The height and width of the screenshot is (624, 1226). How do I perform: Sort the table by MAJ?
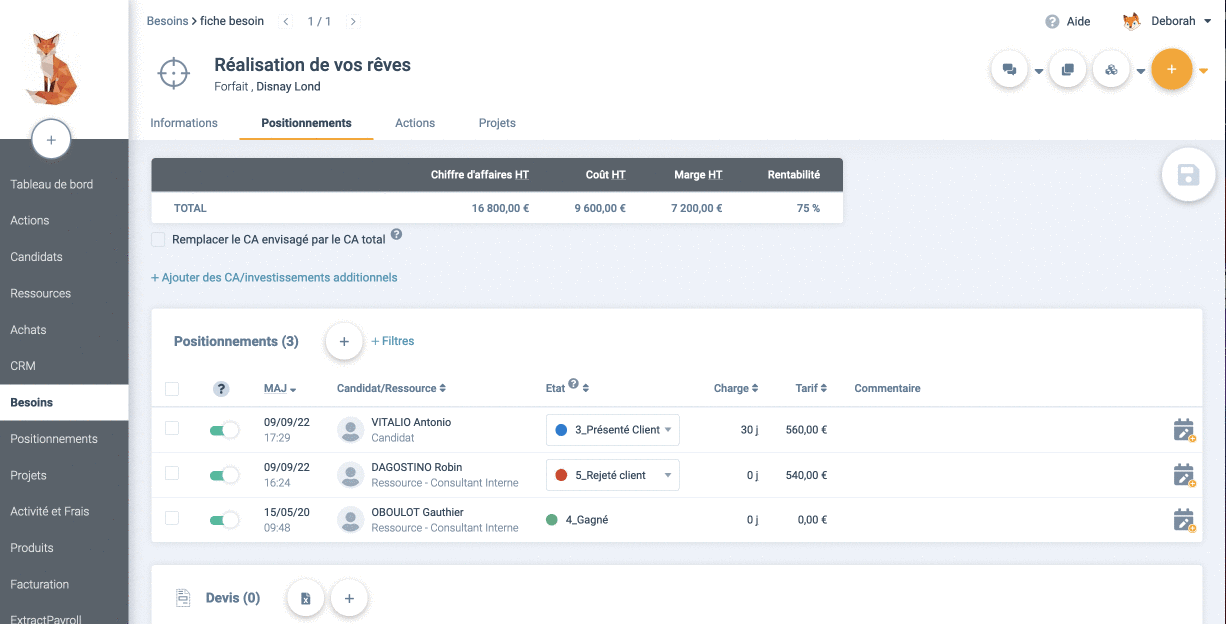coord(279,388)
